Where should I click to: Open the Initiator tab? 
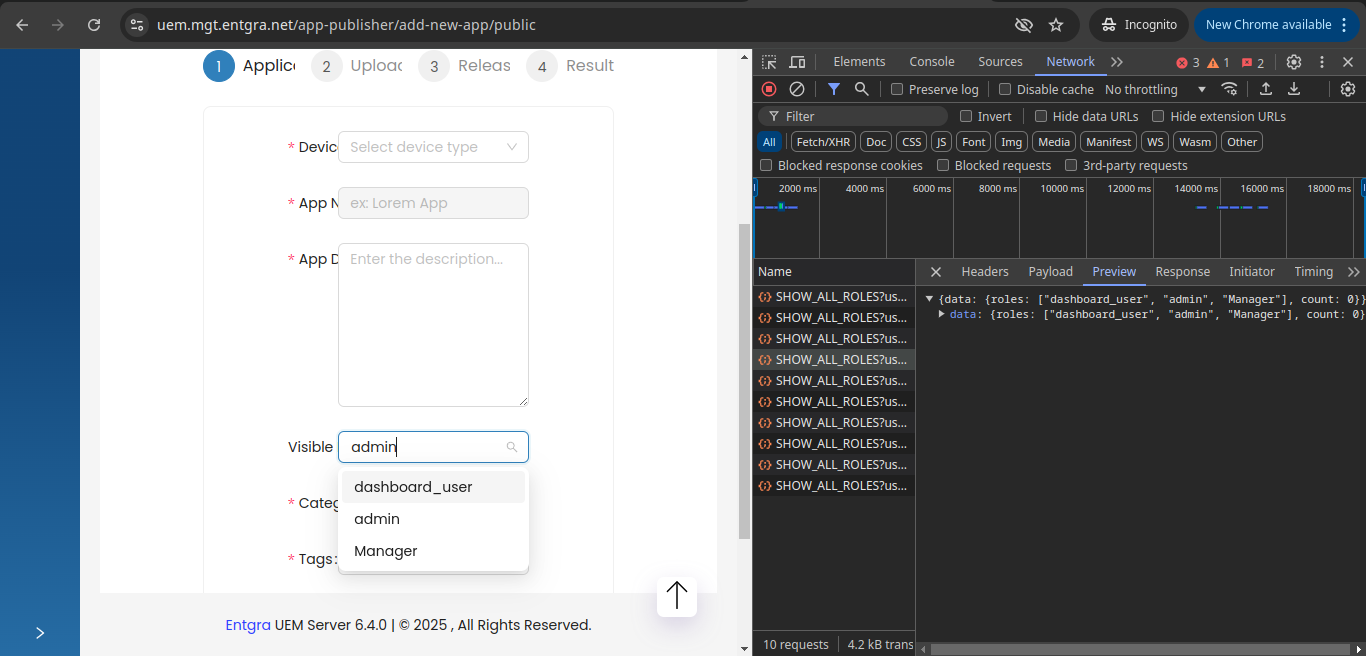click(x=1252, y=272)
